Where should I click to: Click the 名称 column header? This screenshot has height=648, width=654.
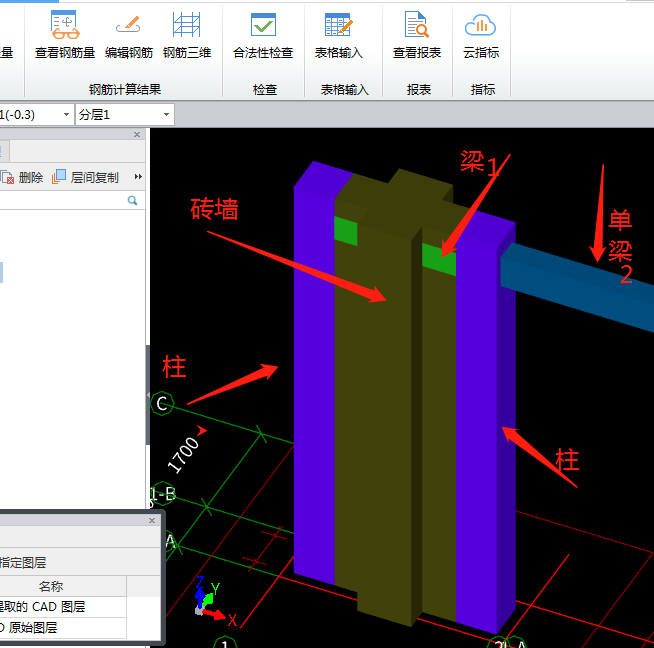50,586
